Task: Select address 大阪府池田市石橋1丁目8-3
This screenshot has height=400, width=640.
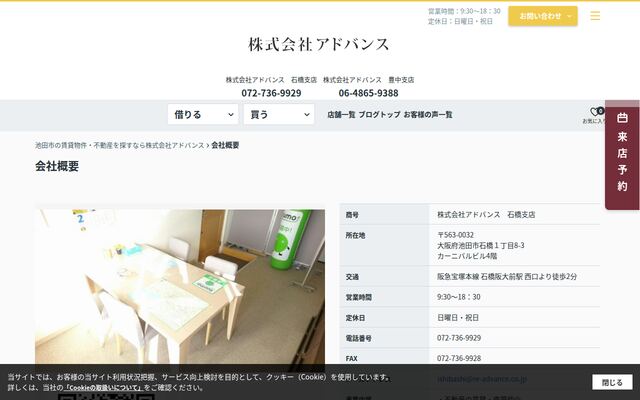Action: pos(481,246)
